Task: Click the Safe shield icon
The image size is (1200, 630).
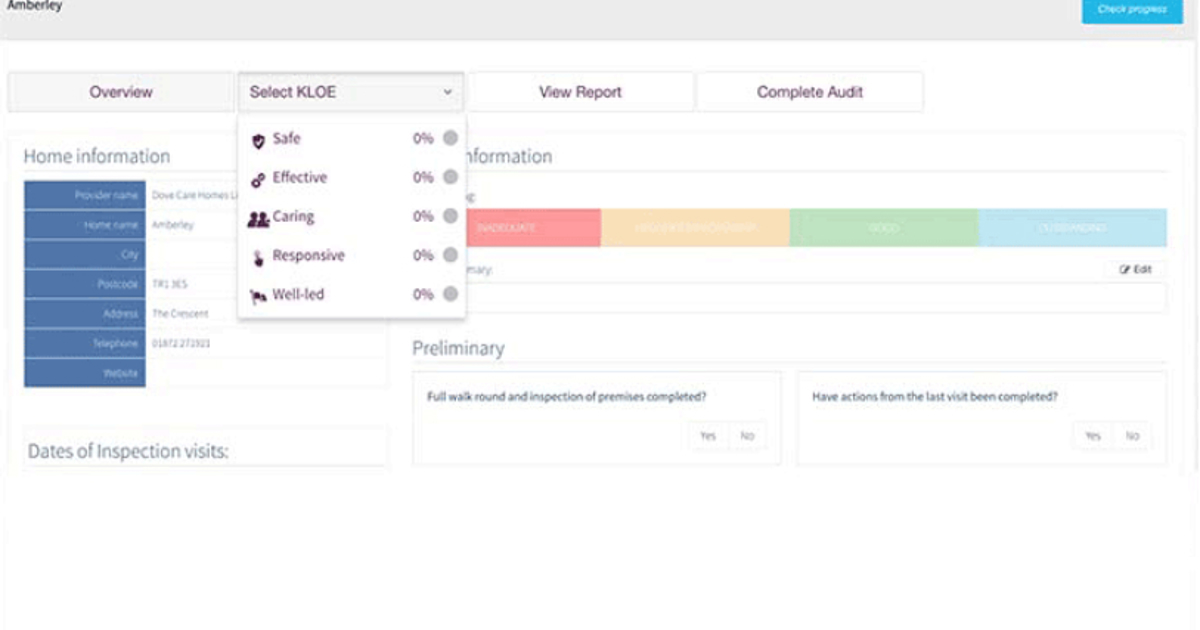Action: (x=258, y=141)
